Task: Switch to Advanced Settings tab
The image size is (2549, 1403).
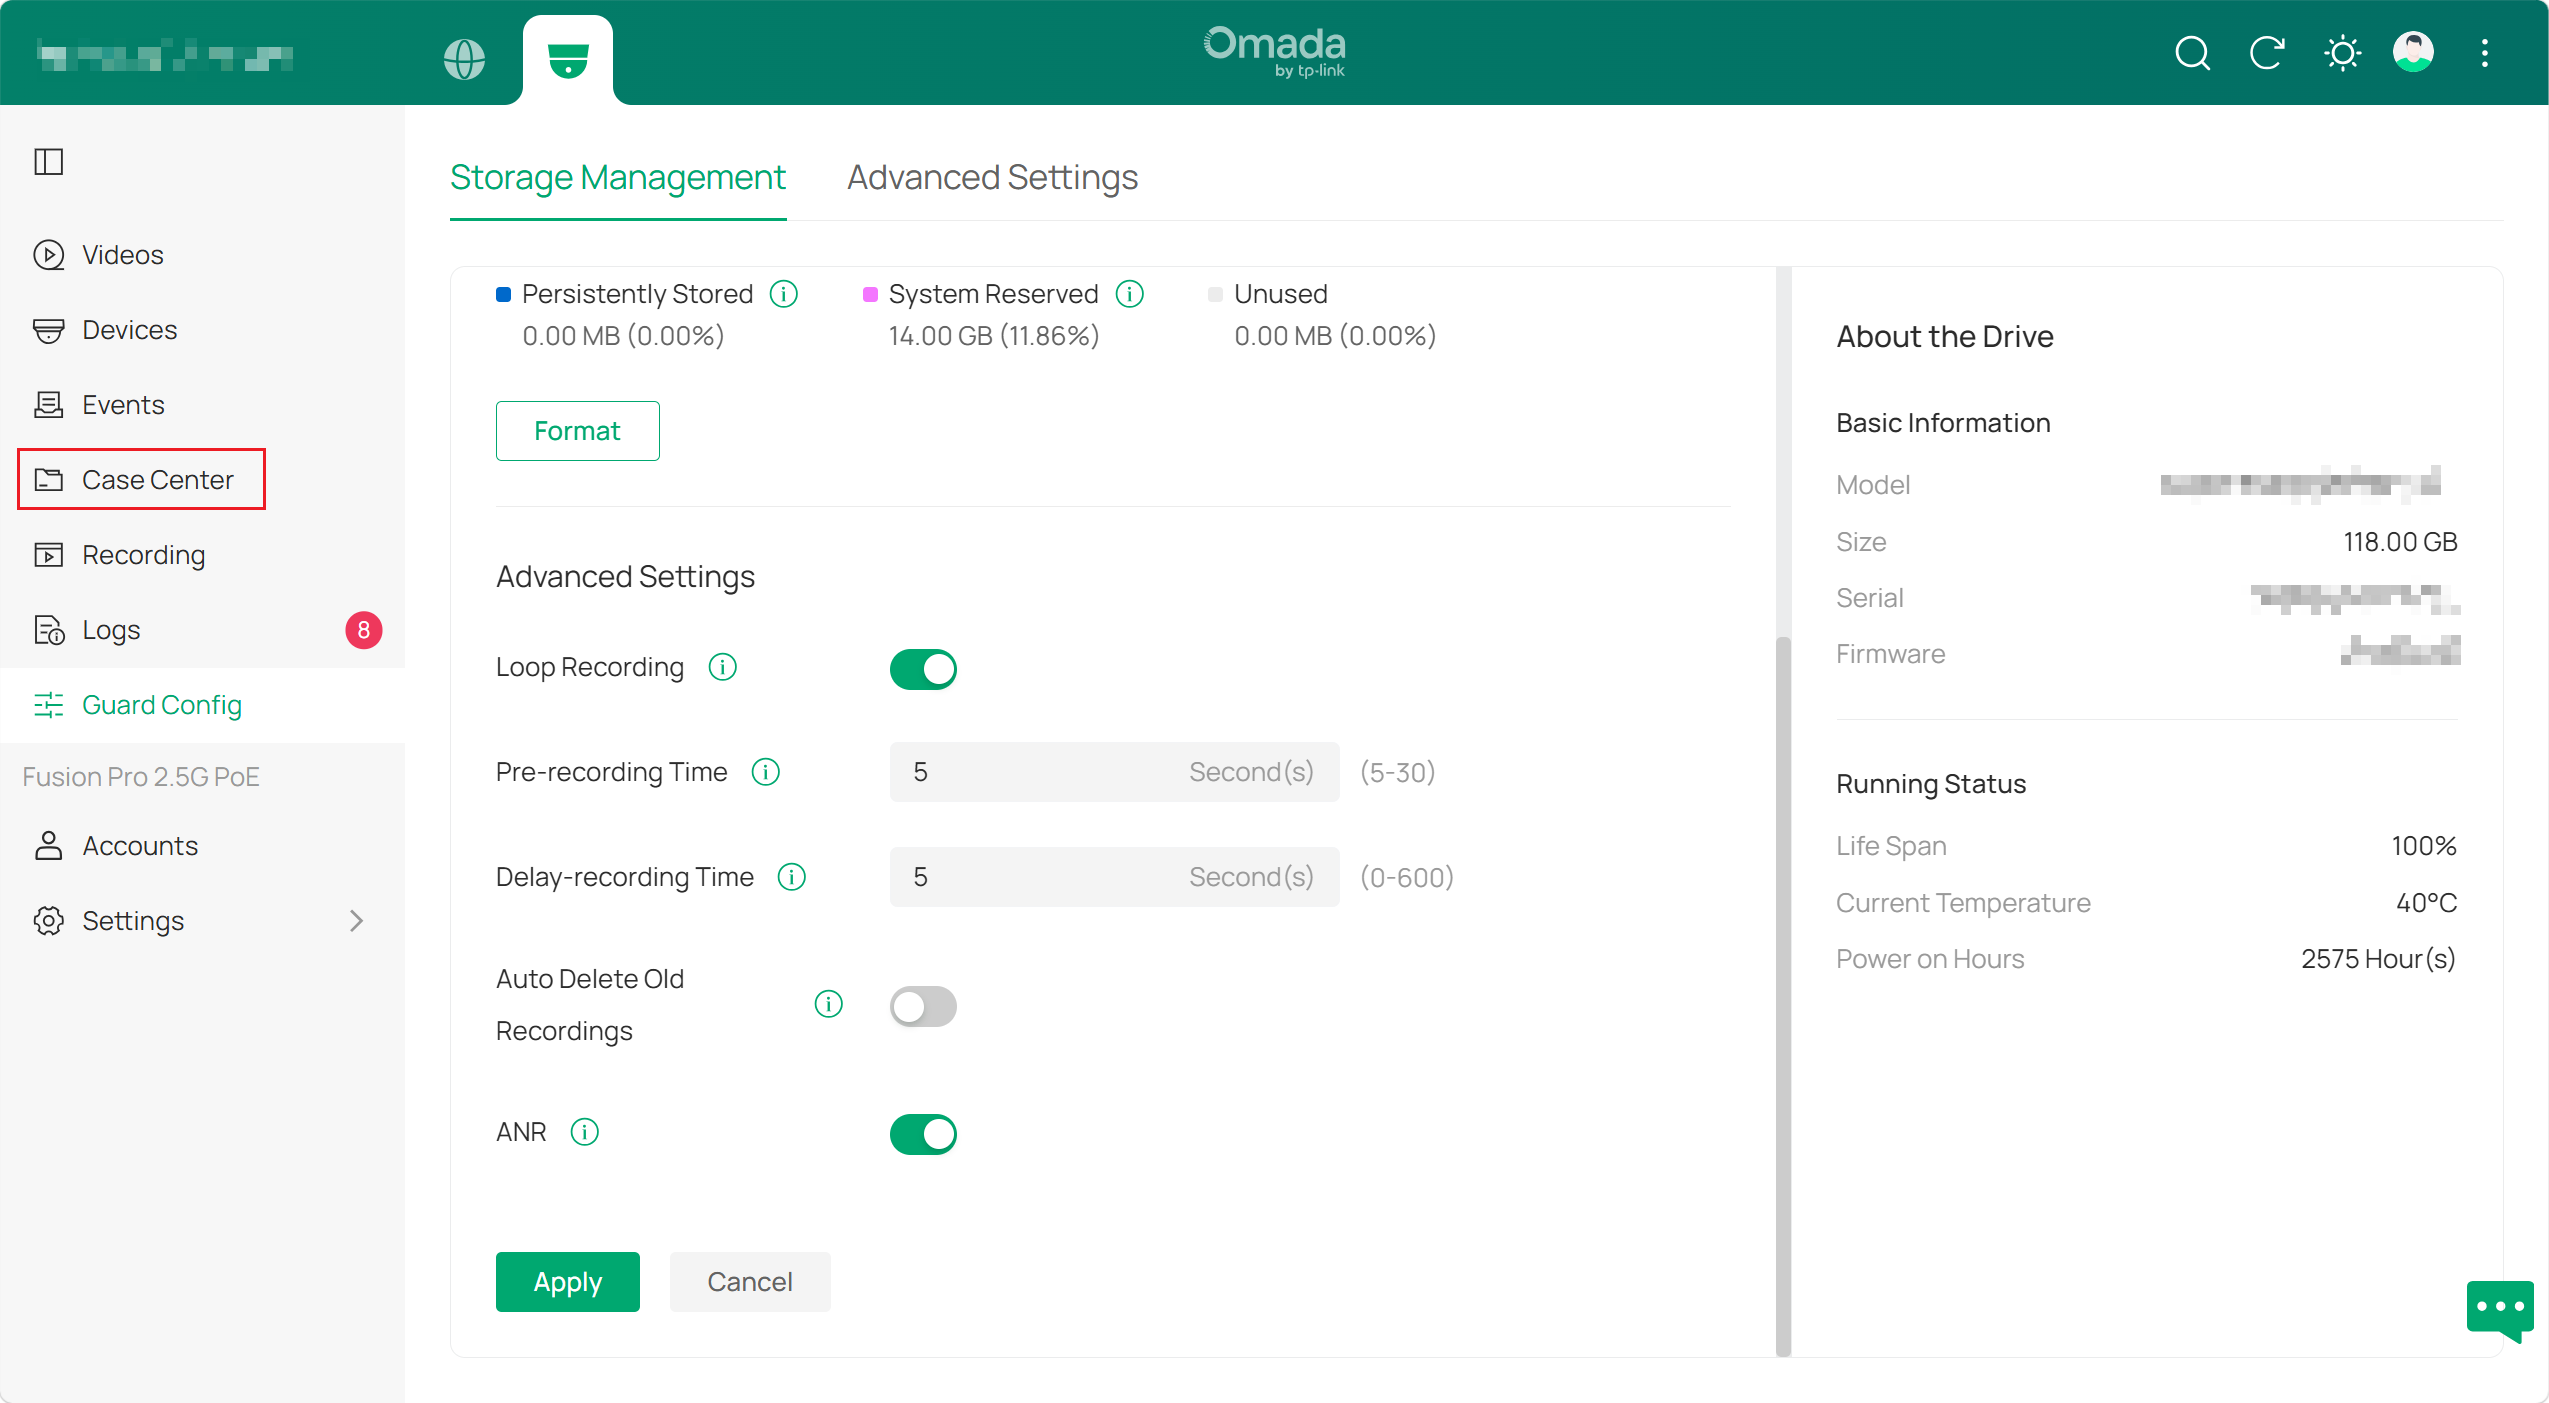Action: pos(992,178)
